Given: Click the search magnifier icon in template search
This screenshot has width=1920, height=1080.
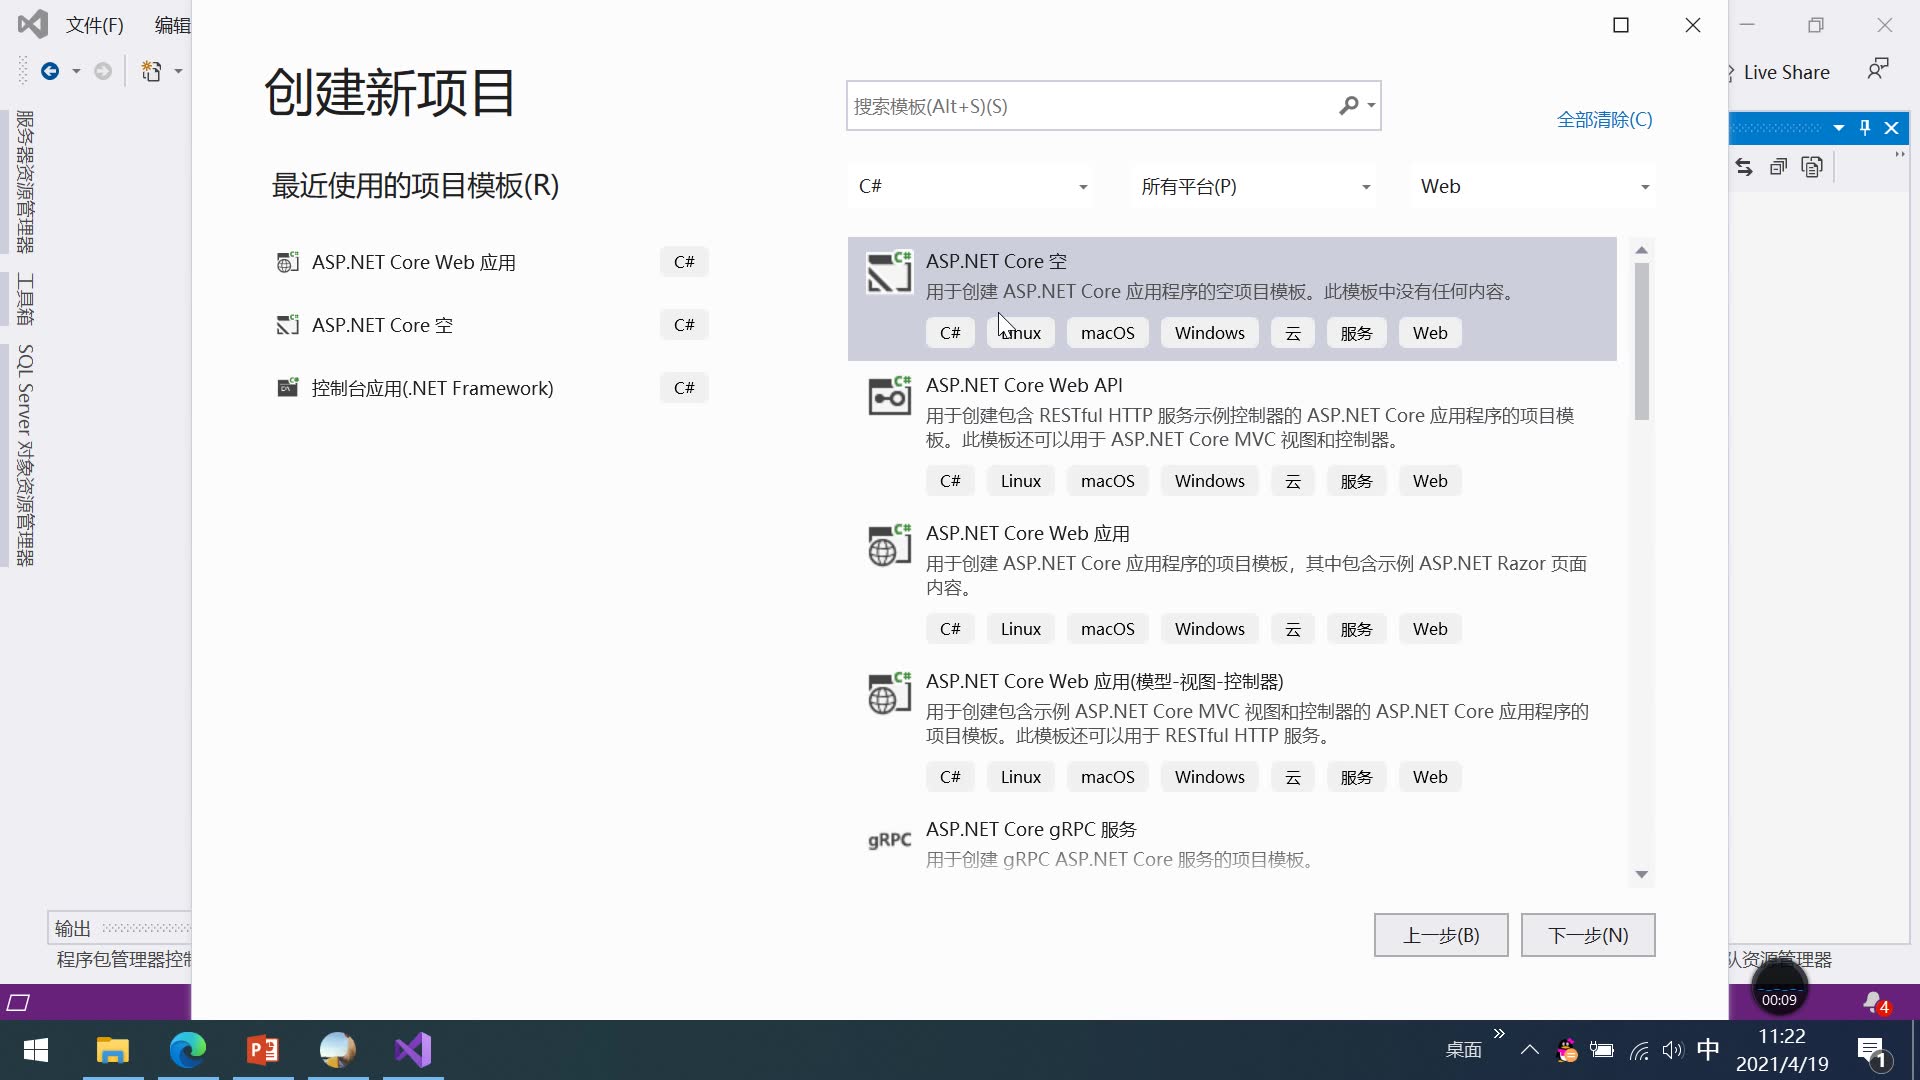Looking at the screenshot, I should tap(1349, 105).
